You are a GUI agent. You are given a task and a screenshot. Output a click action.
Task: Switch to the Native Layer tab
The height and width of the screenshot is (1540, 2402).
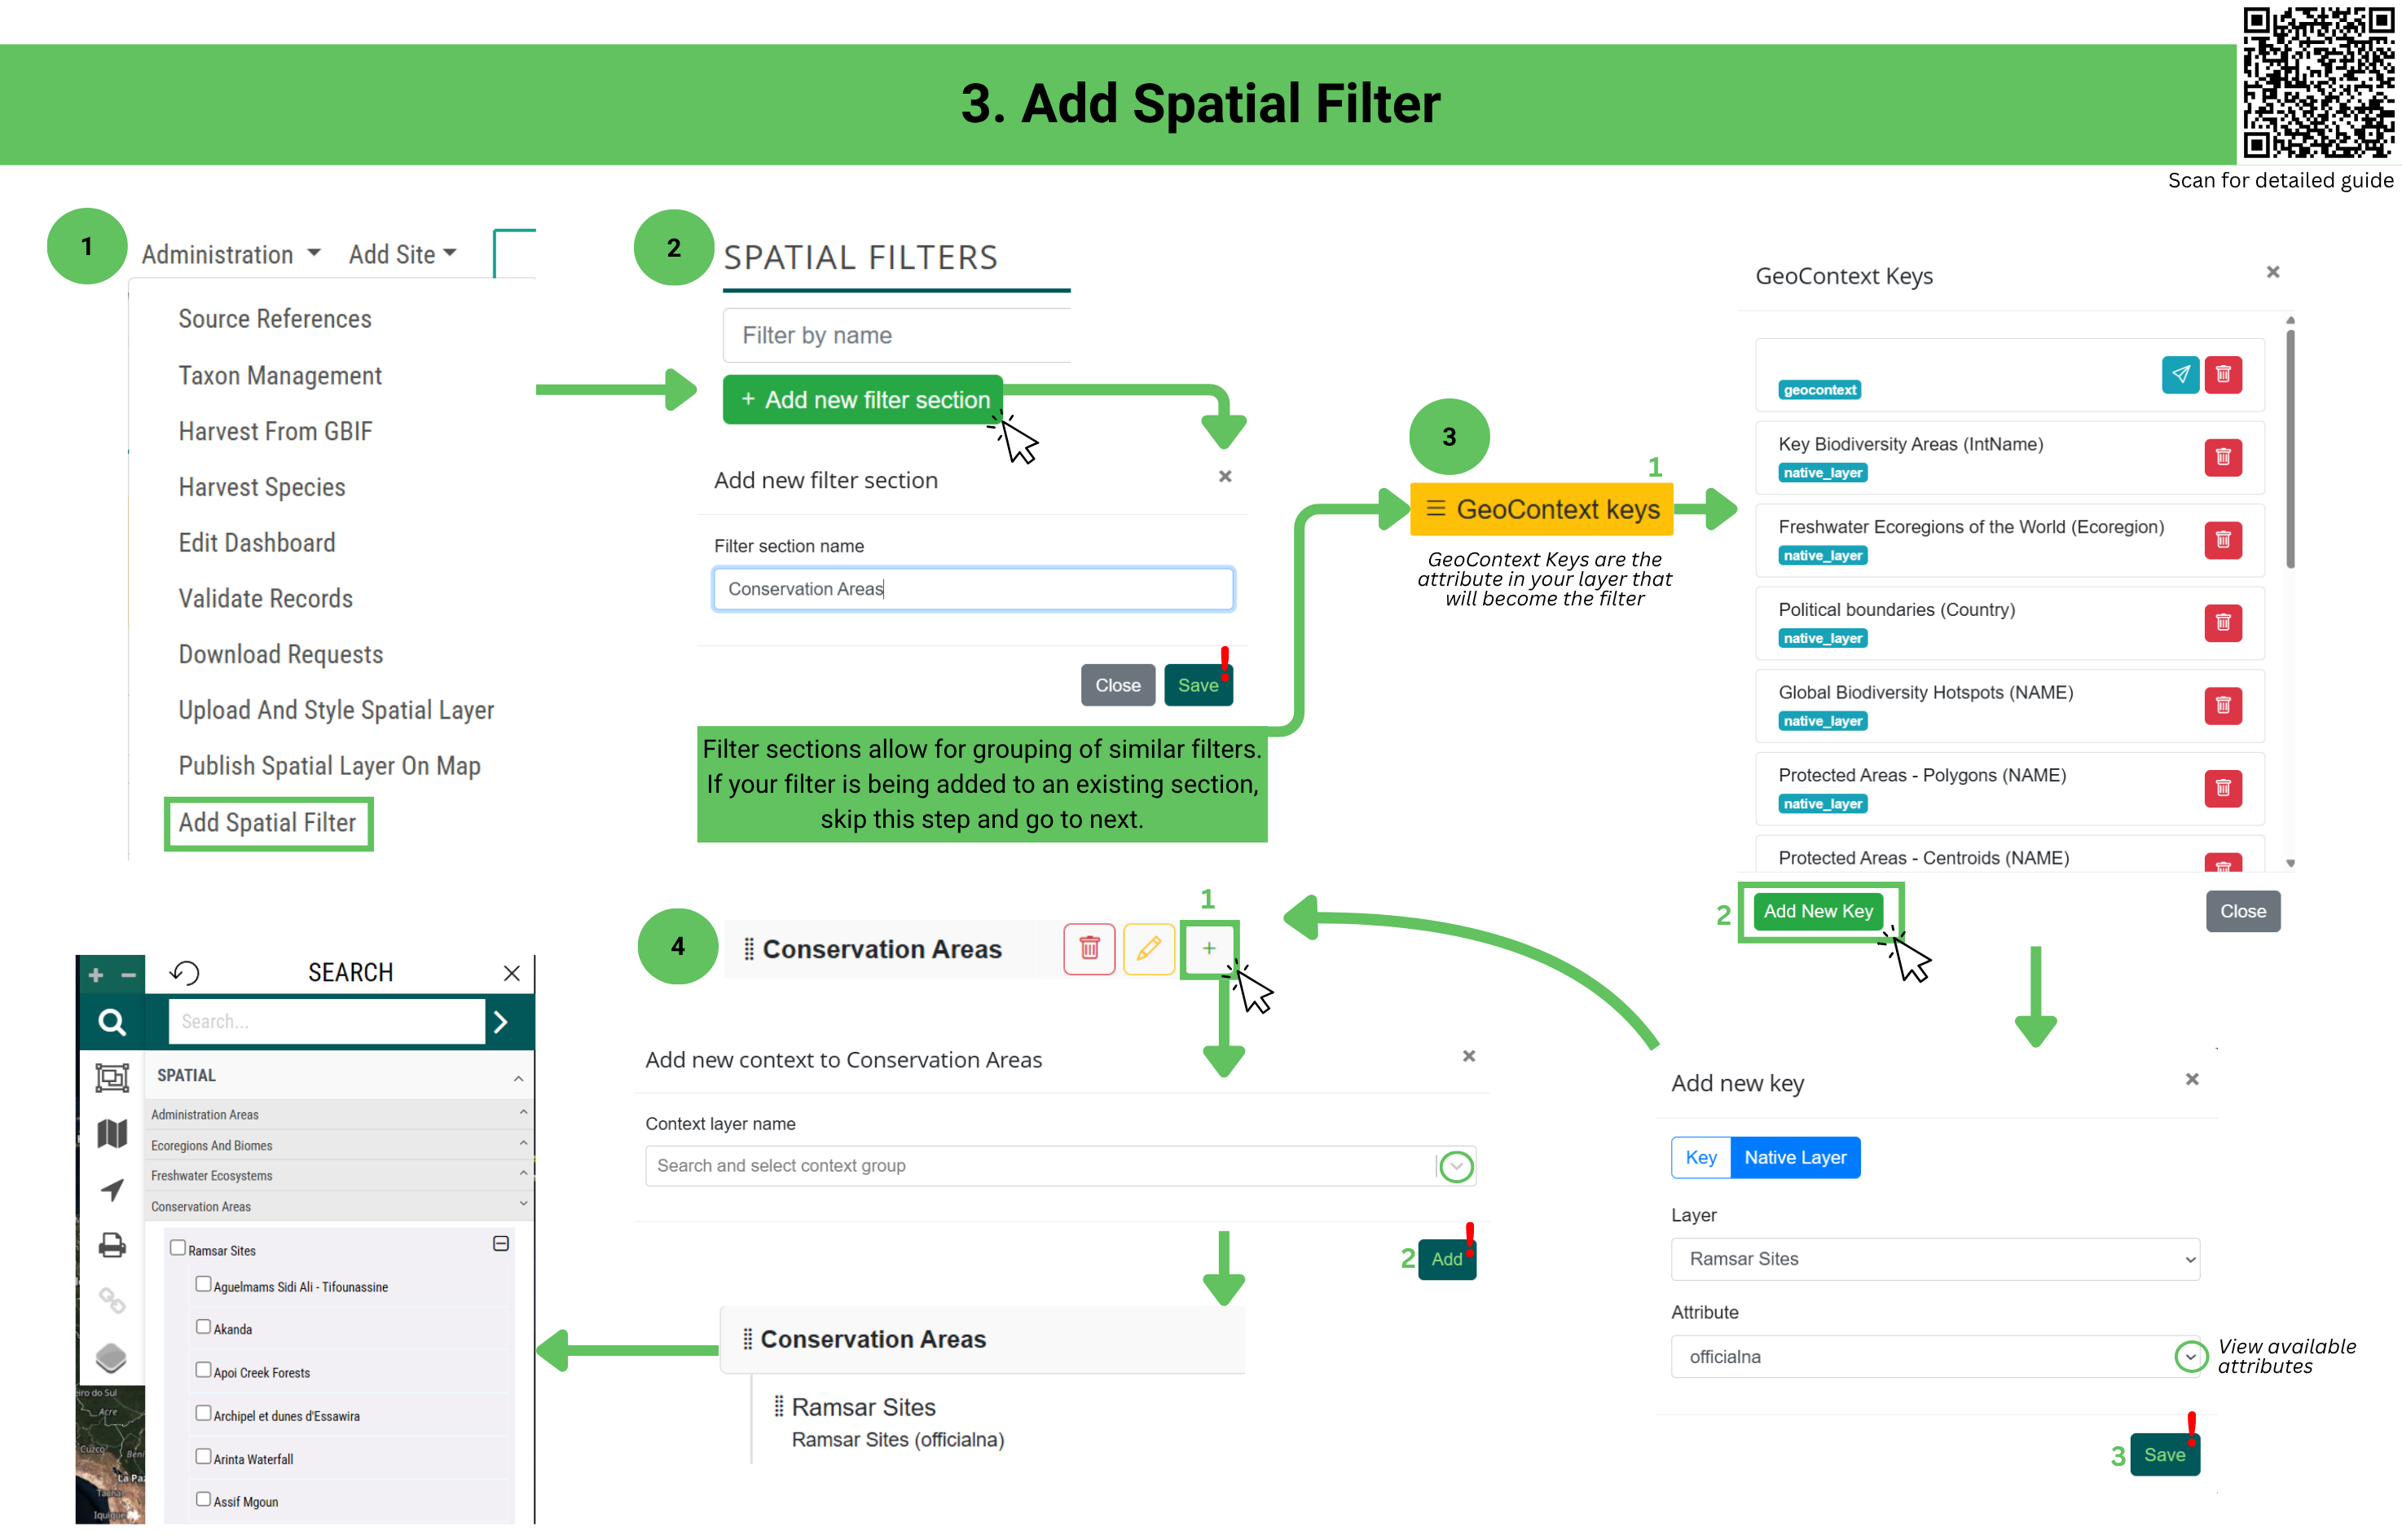coord(1796,1157)
